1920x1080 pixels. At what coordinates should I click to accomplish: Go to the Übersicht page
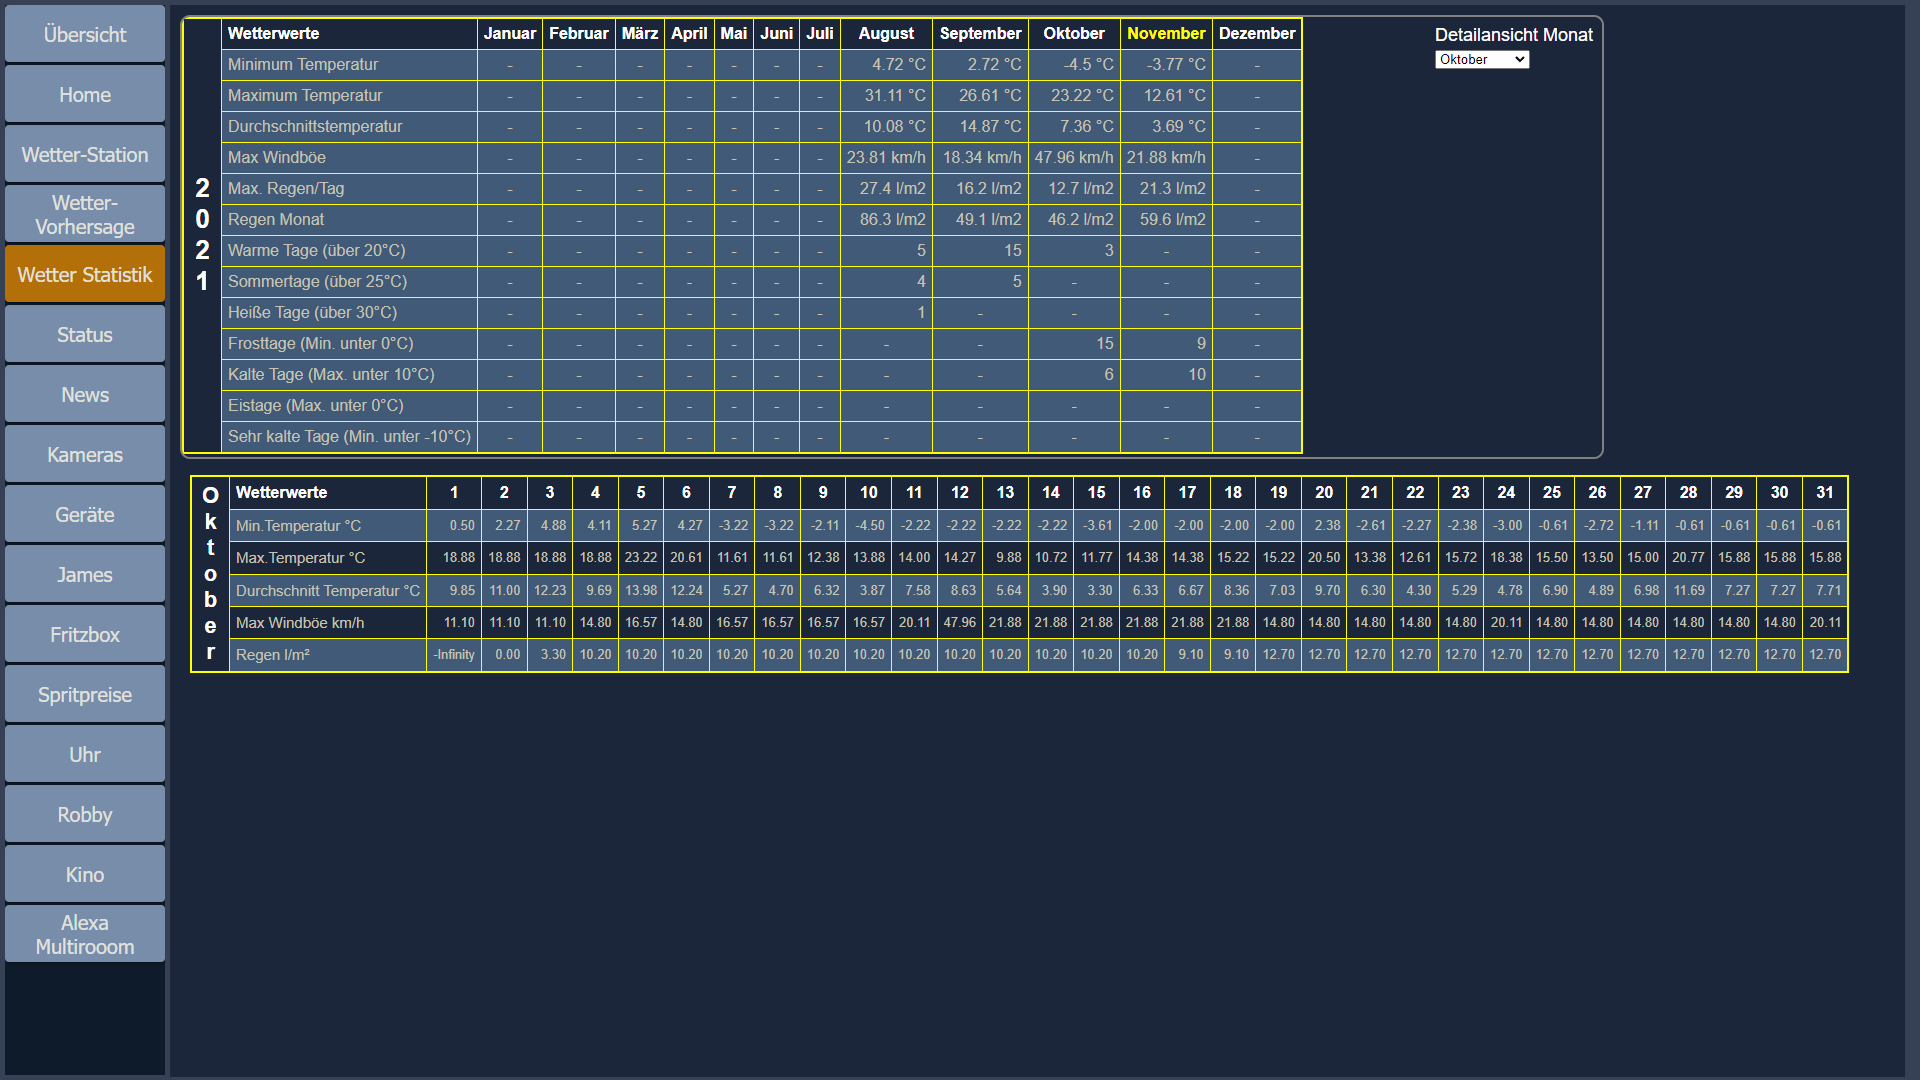[x=85, y=35]
